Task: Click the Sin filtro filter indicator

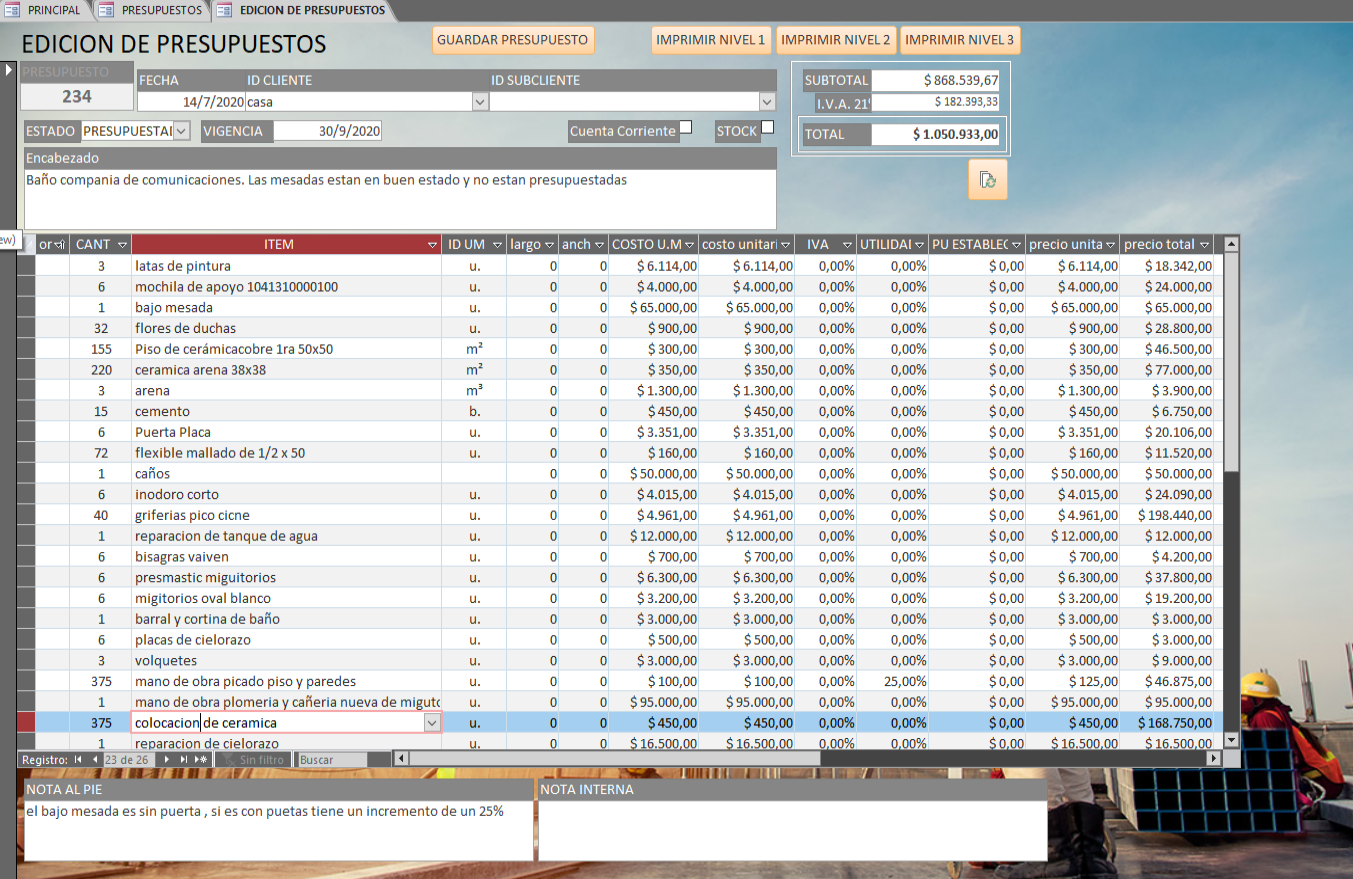Action: pos(254,760)
